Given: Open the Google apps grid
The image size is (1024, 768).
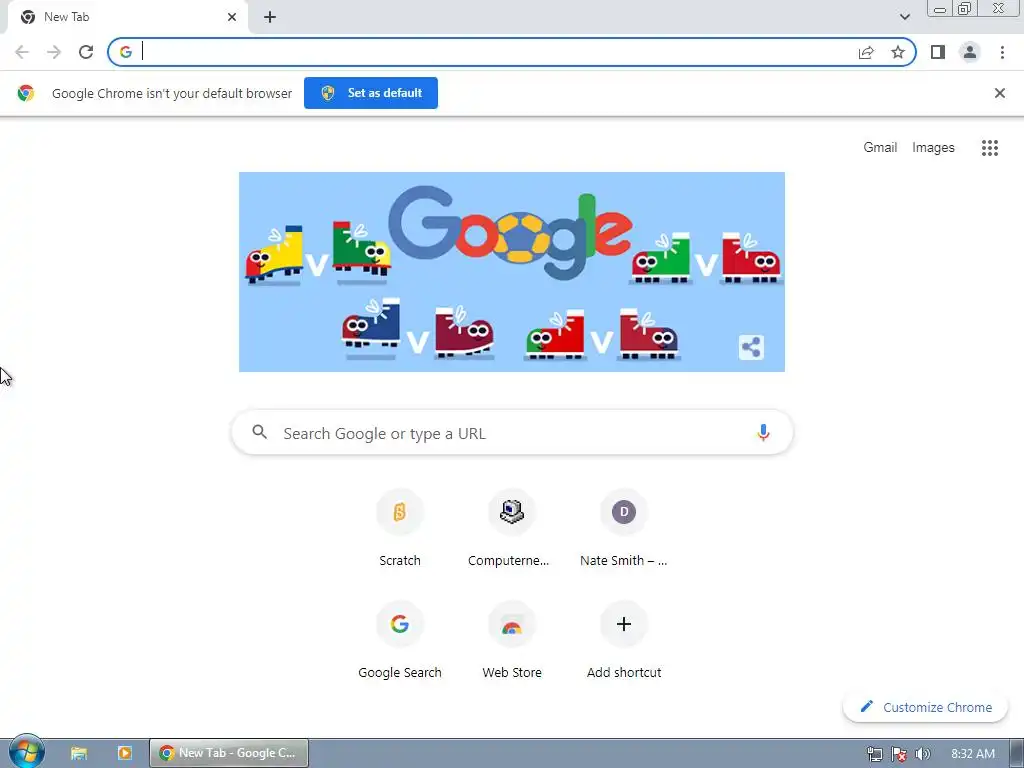Looking at the screenshot, I should (990, 148).
